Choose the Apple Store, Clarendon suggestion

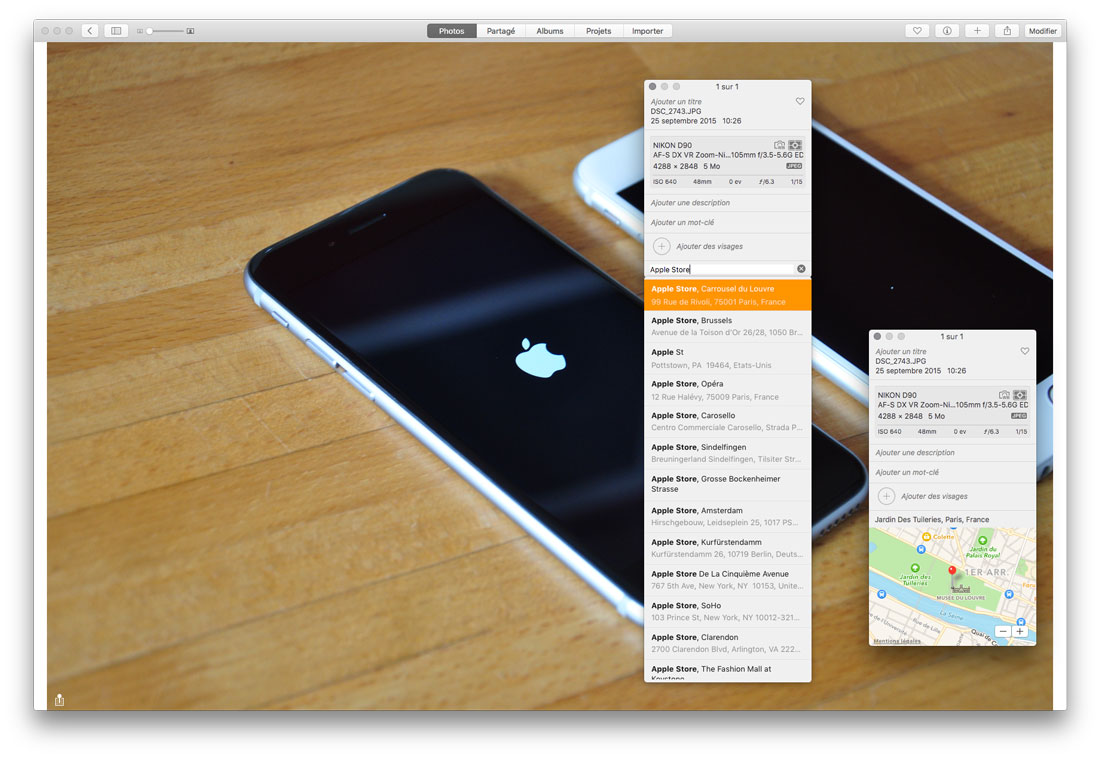[x=727, y=643]
